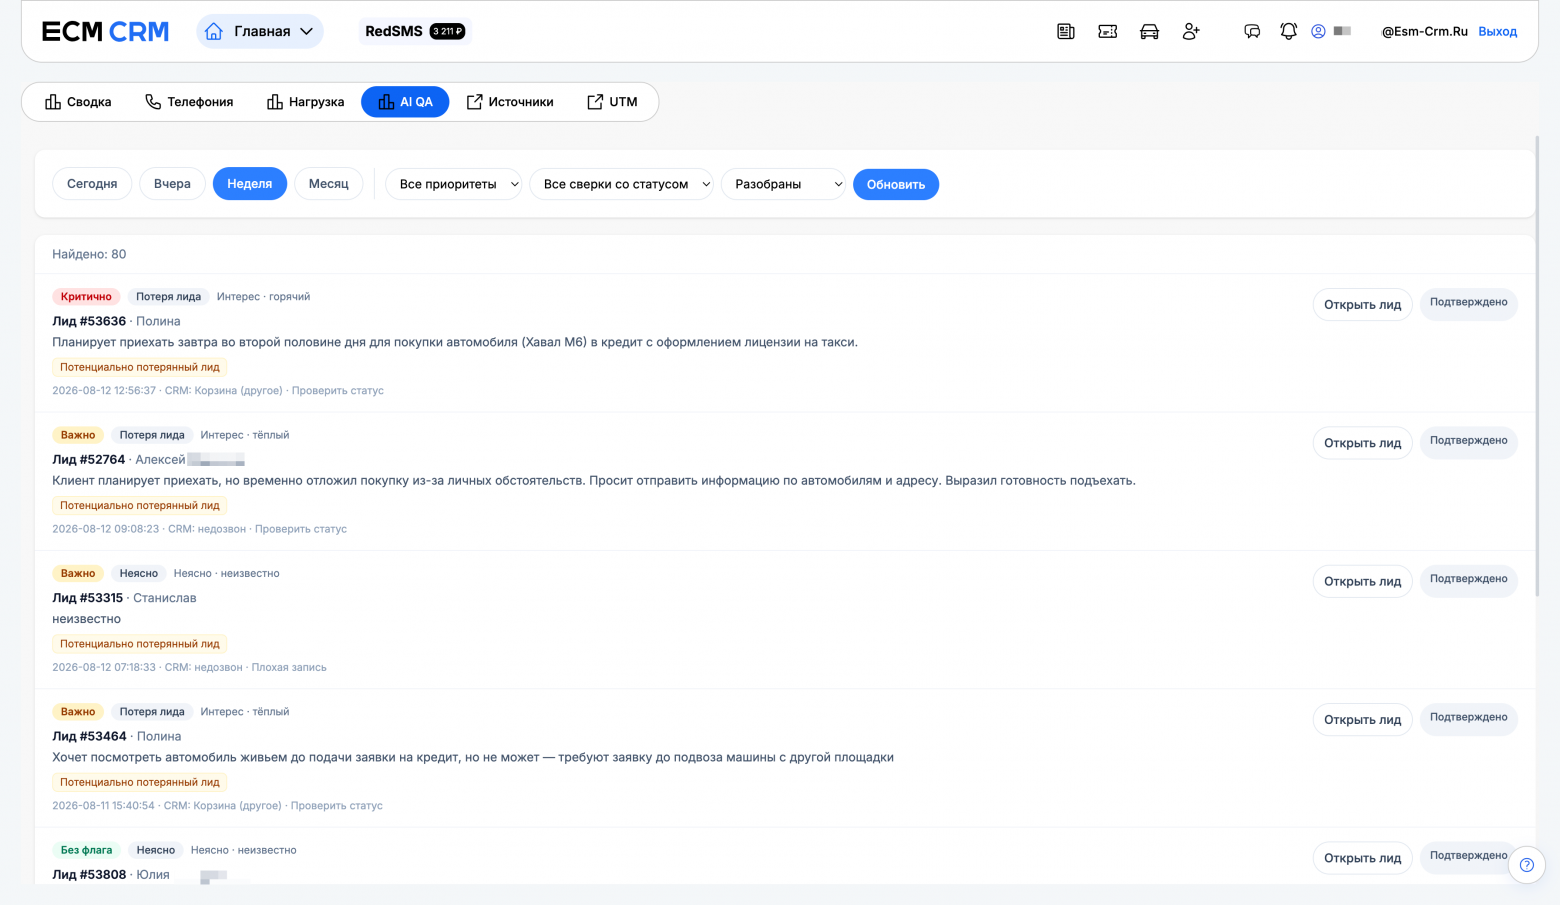Click Подтверждено for lead #53636
The width and height of the screenshot is (1560, 905).
1469,303
